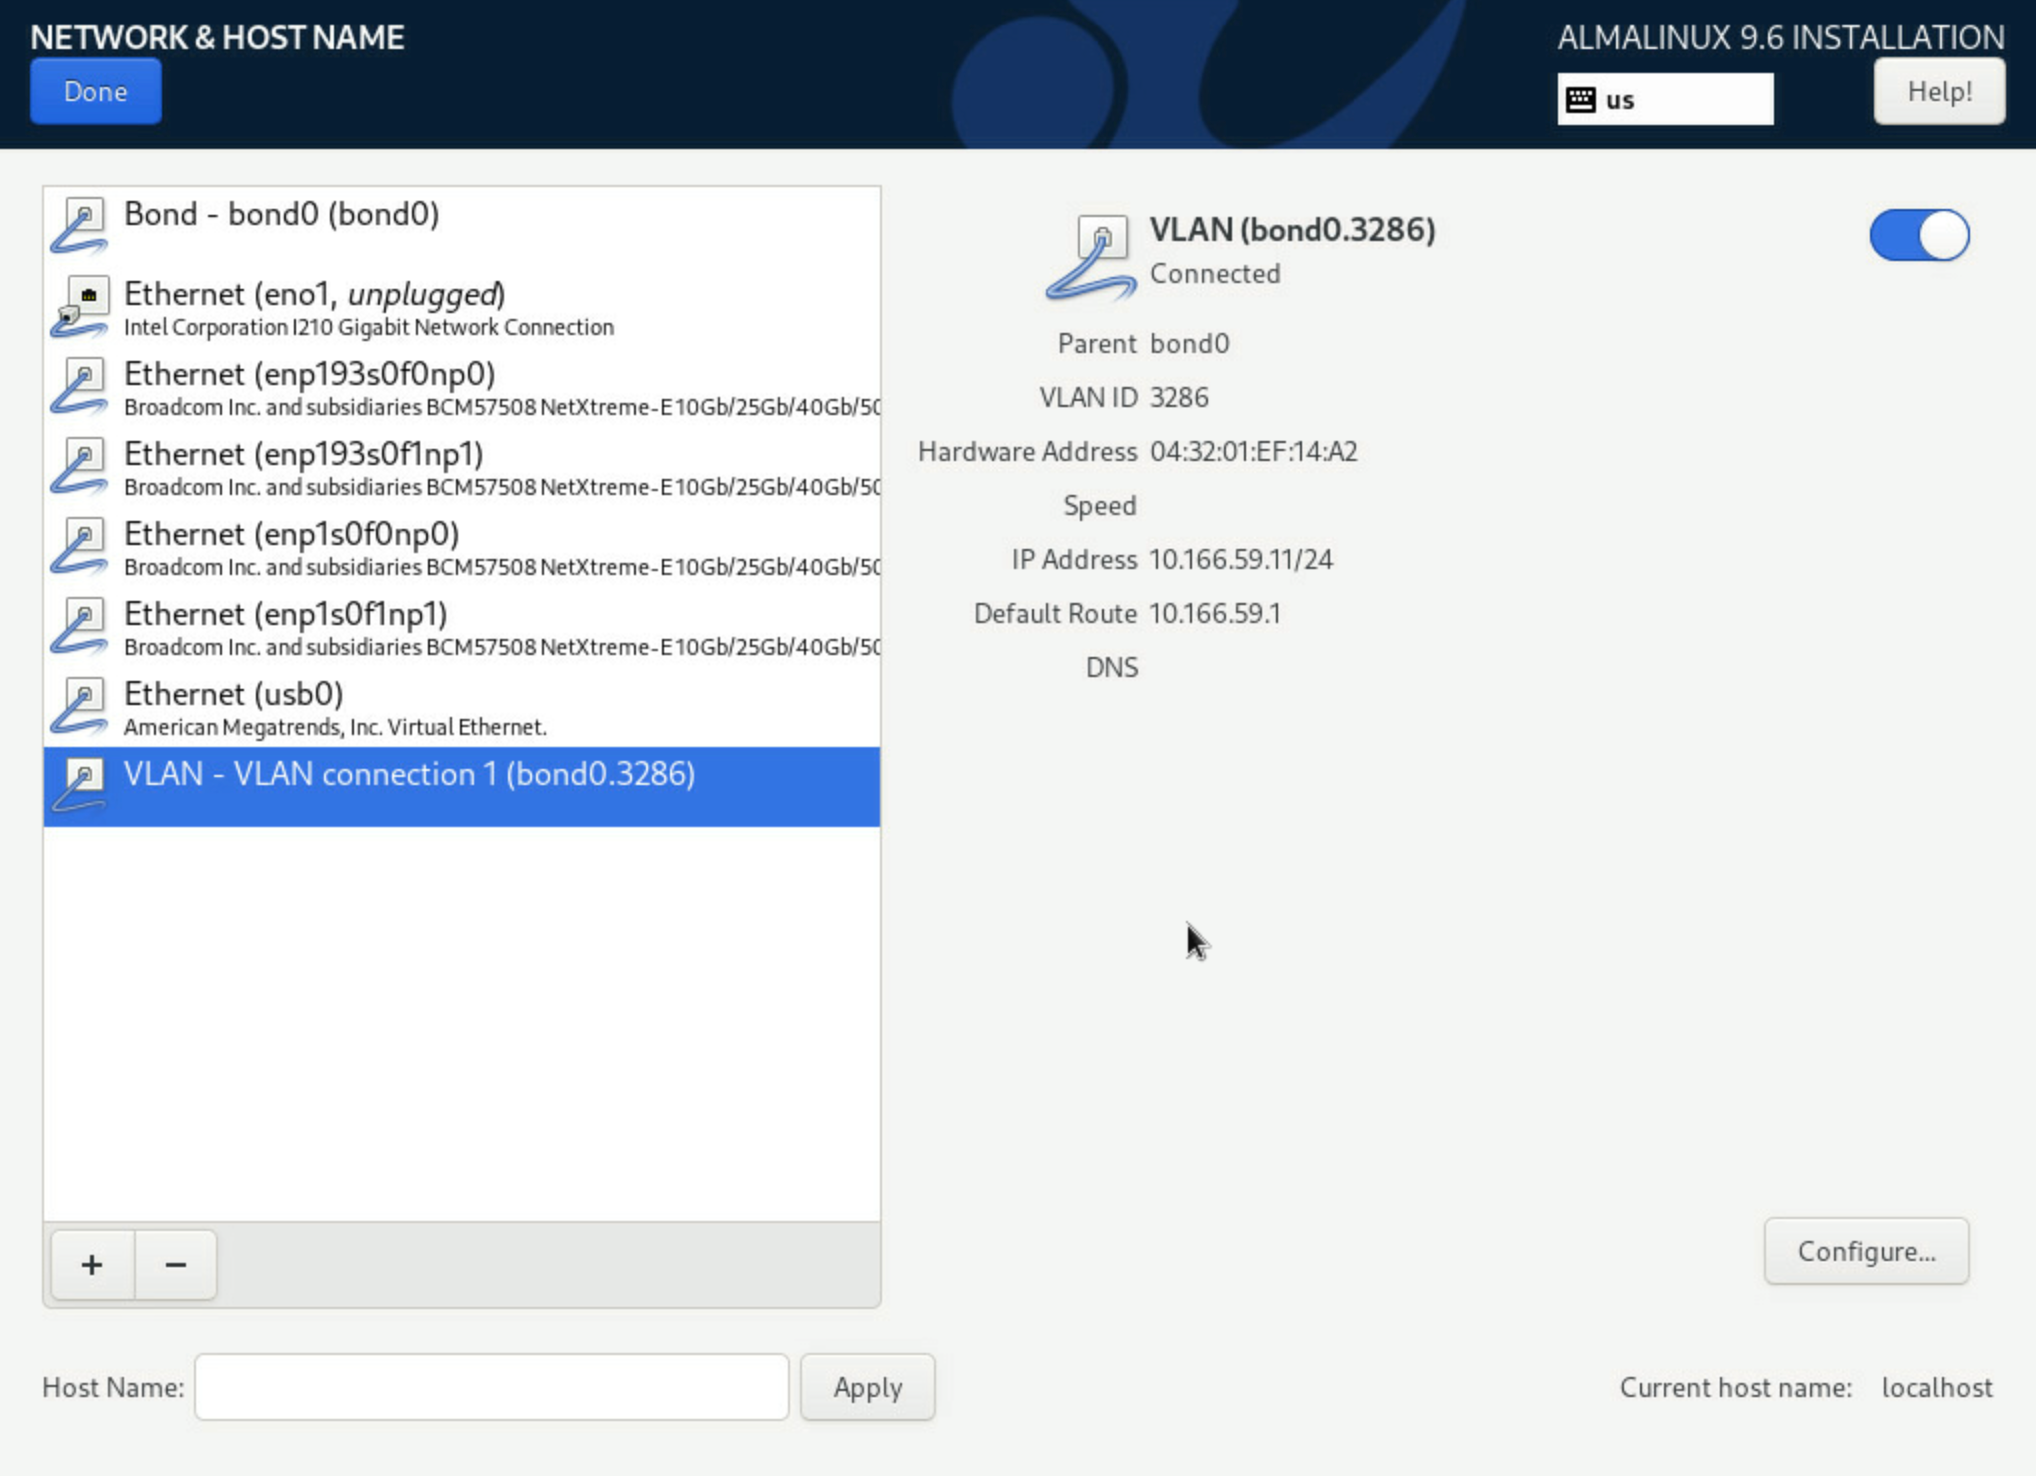Click the keyboard layout icon next to us
The height and width of the screenshot is (1476, 2036).
(1581, 99)
